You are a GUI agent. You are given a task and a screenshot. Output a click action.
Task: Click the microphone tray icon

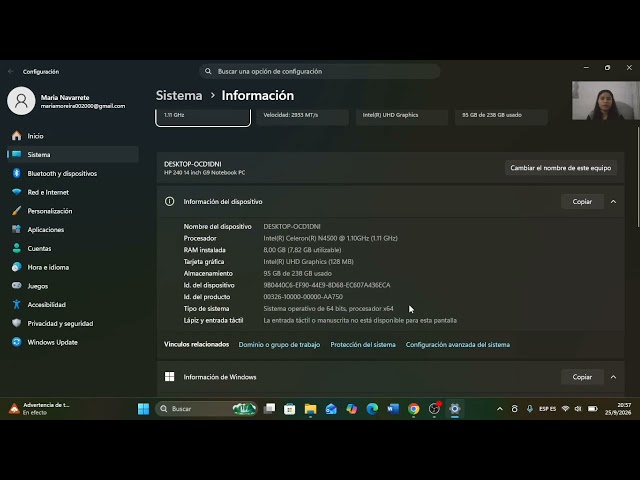click(x=529, y=409)
